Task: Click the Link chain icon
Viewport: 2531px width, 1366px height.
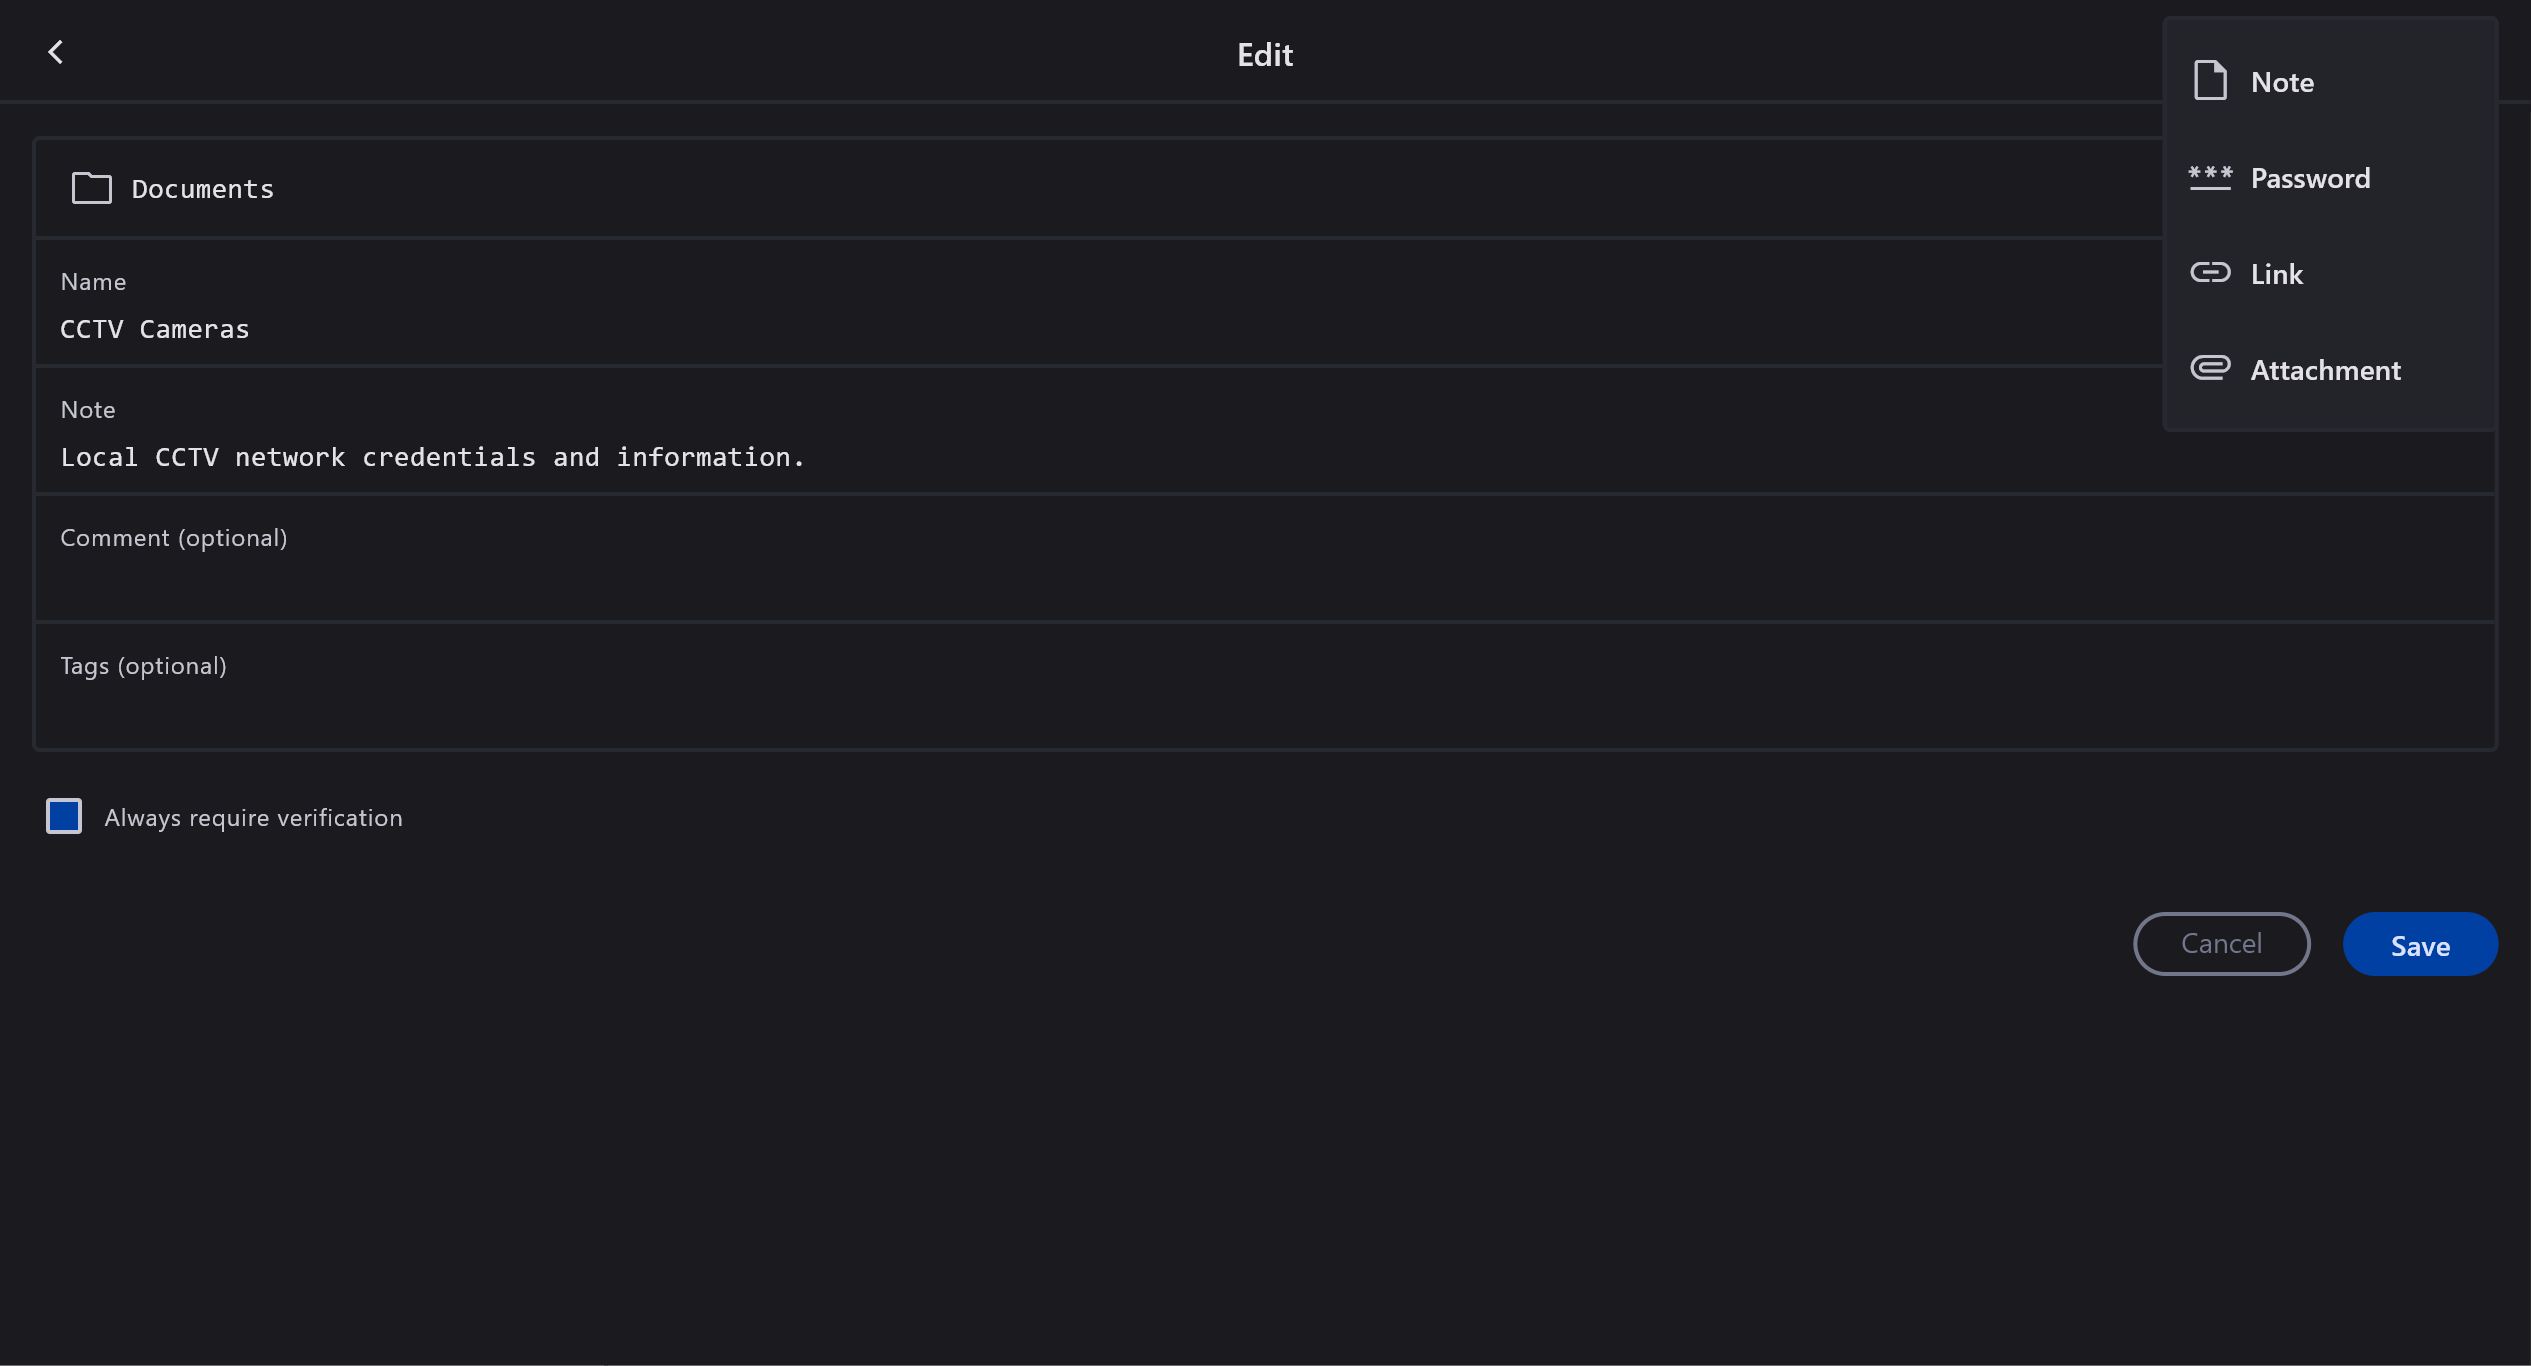Action: pos(2209,273)
